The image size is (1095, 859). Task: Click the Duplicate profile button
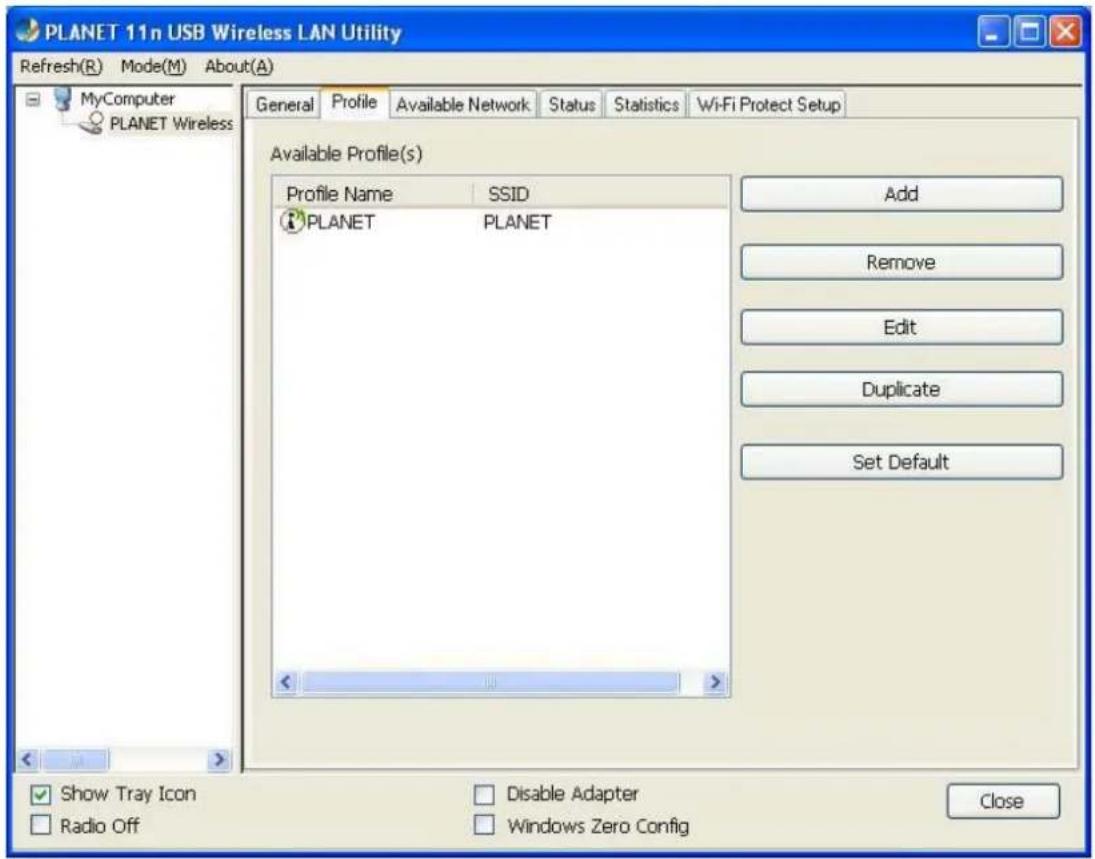pos(902,389)
